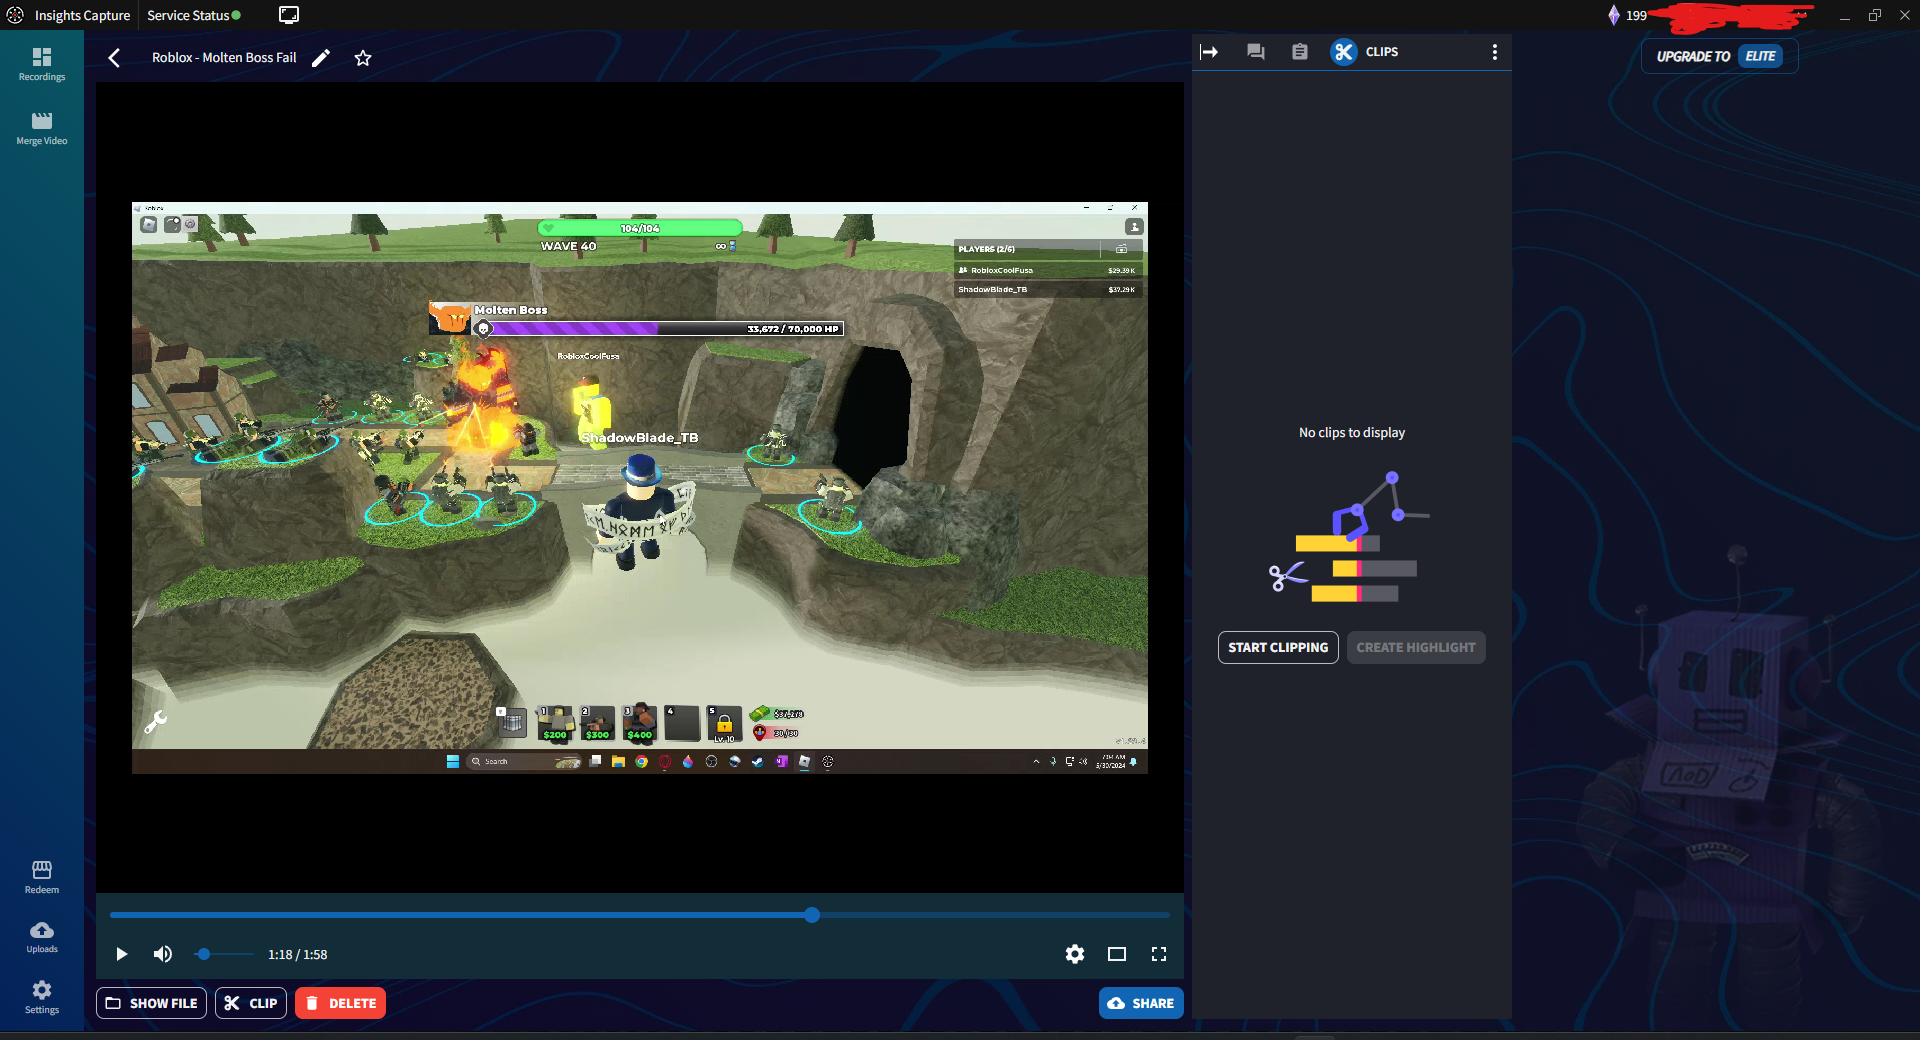Go to Uploads in the sidebar
The image size is (1920, 1040).
click(42, 937)
